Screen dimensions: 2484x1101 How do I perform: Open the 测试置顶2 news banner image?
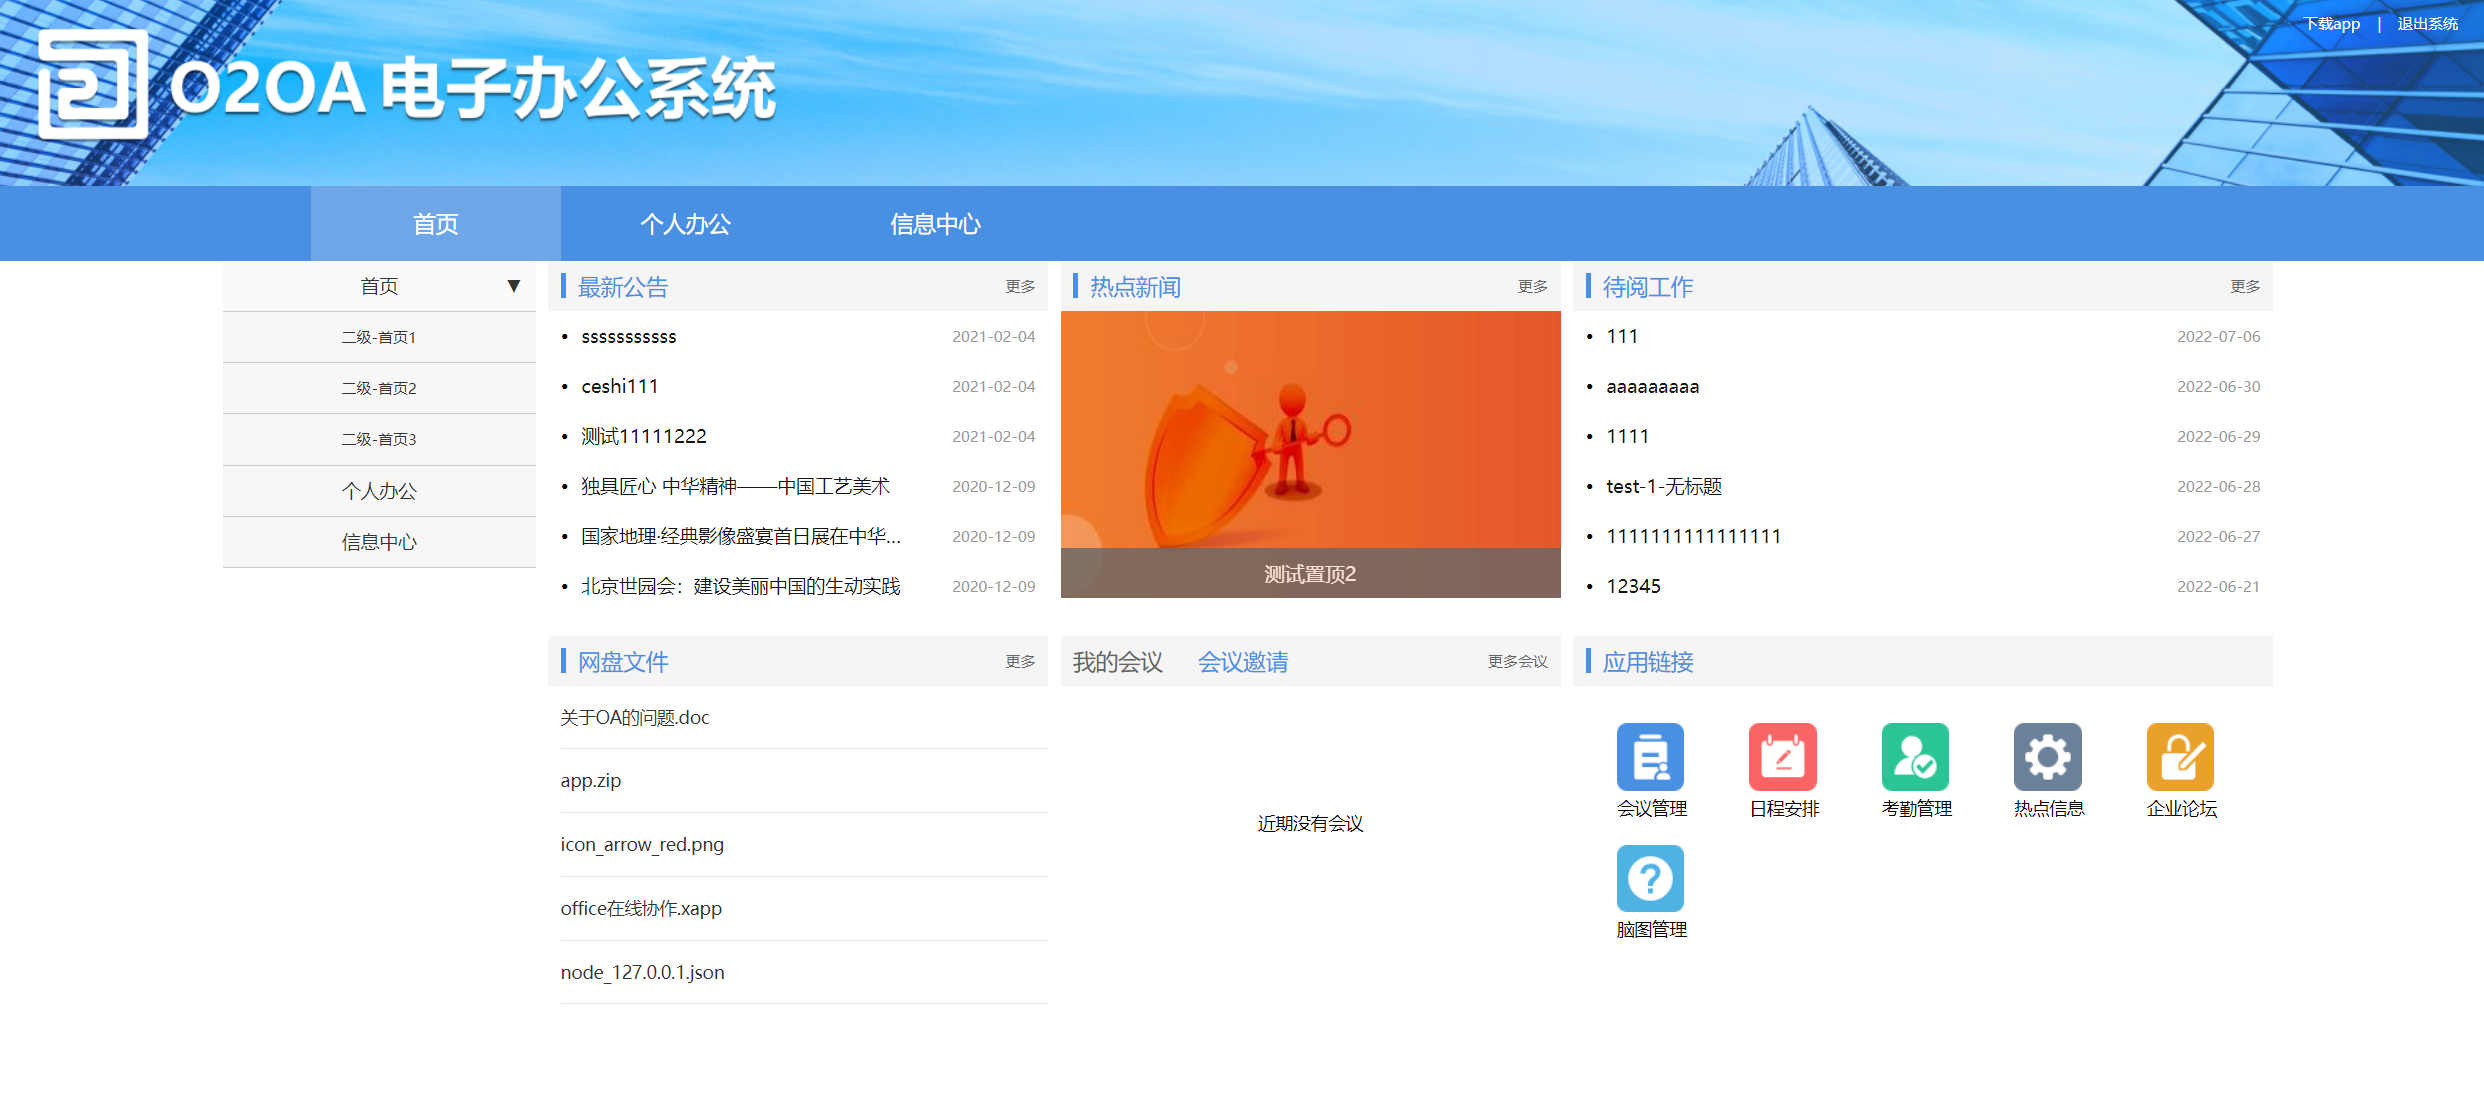pos(1310,440)
